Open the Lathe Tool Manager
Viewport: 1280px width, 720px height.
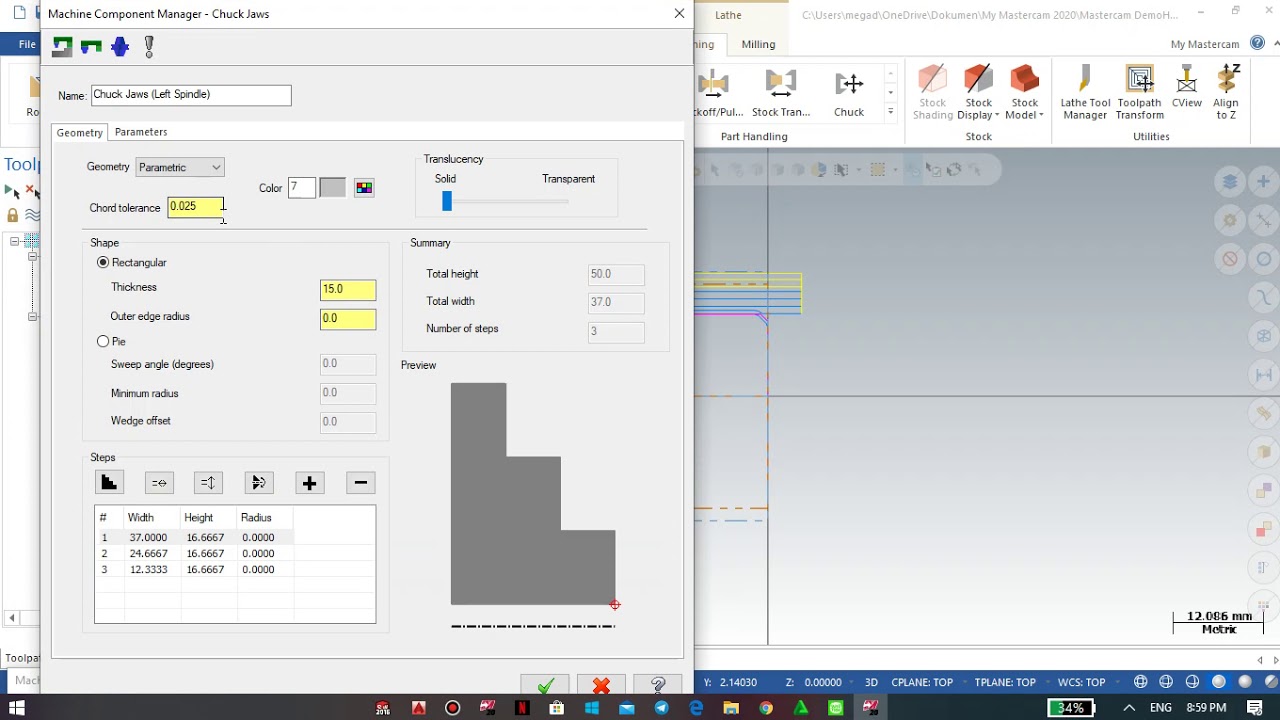coord(1085,93)
